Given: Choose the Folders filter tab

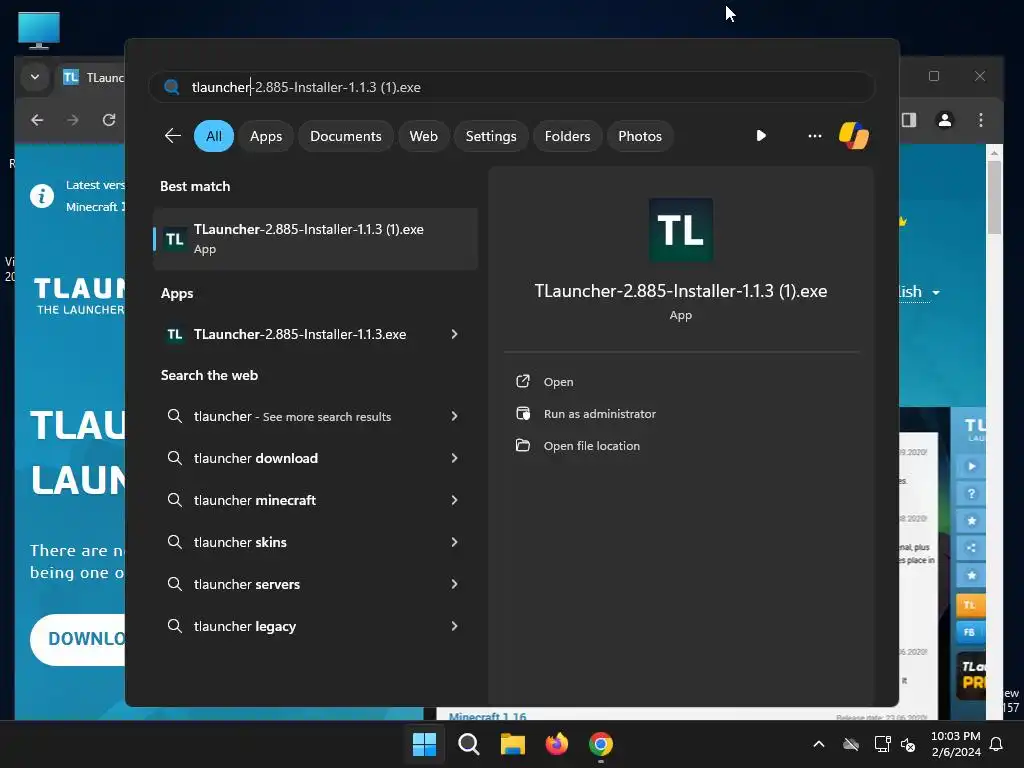Looking at the screenshot, I should [x=567, y=136].
